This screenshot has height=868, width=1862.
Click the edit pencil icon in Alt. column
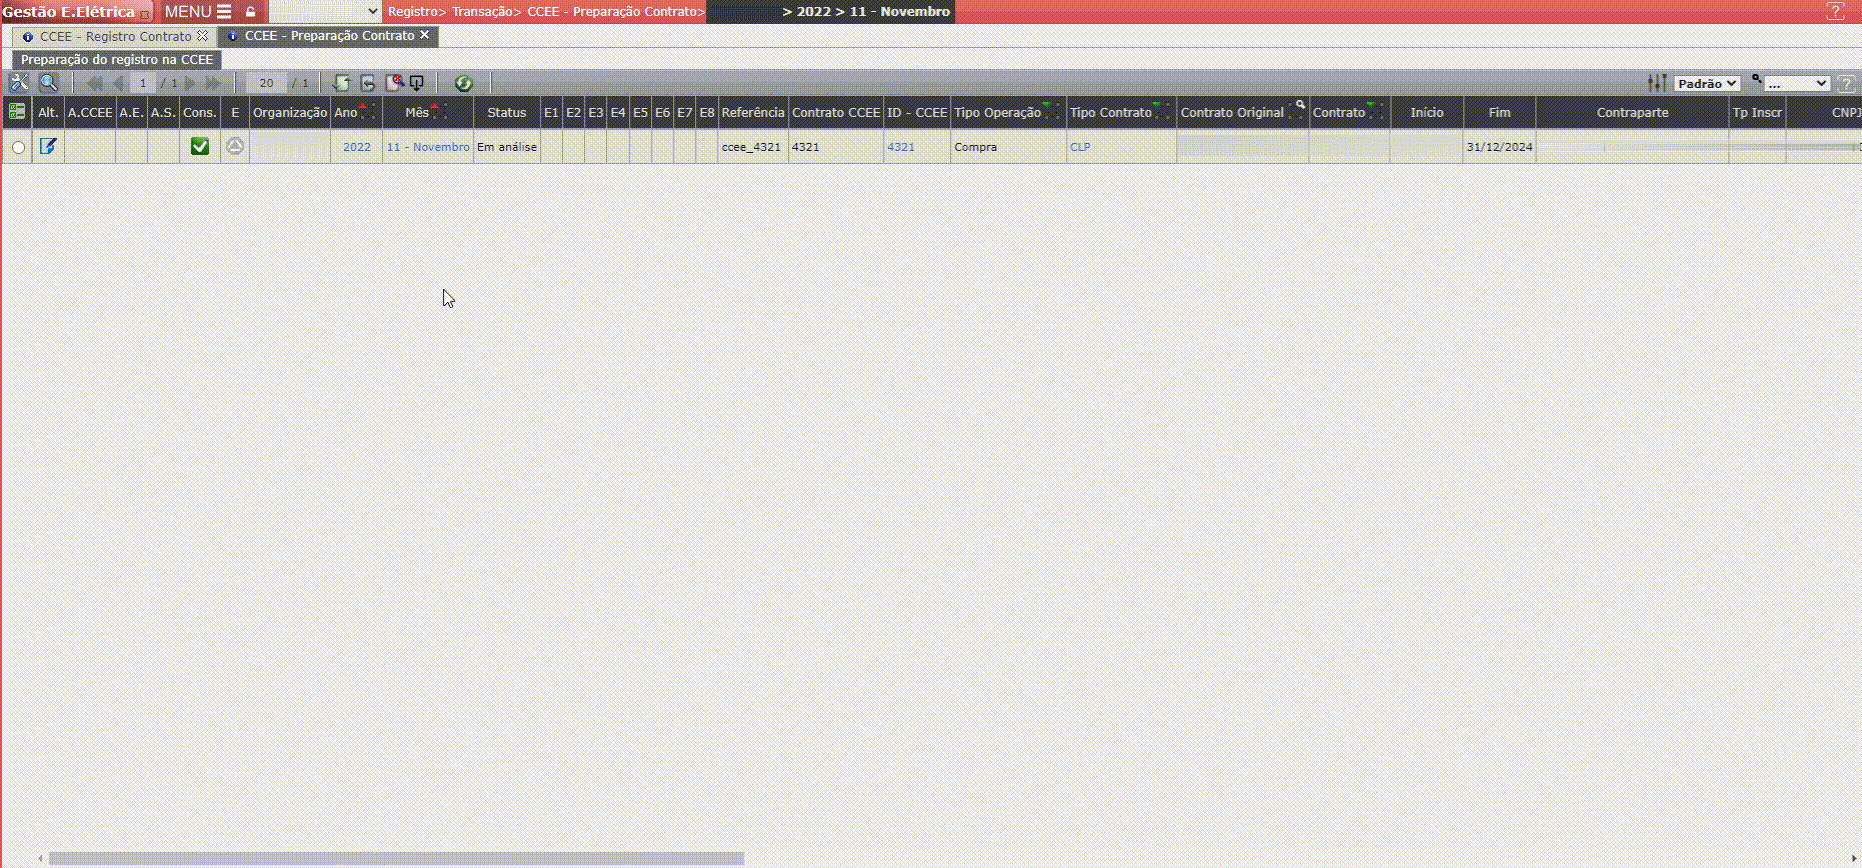coord(48,146)
